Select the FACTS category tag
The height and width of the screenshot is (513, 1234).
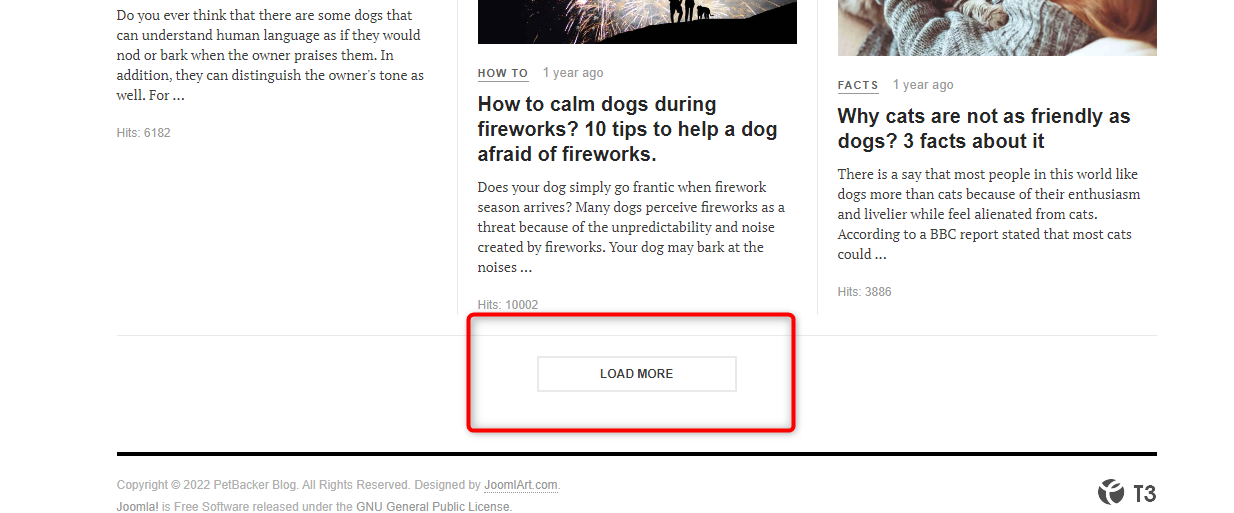pos(858,86)
